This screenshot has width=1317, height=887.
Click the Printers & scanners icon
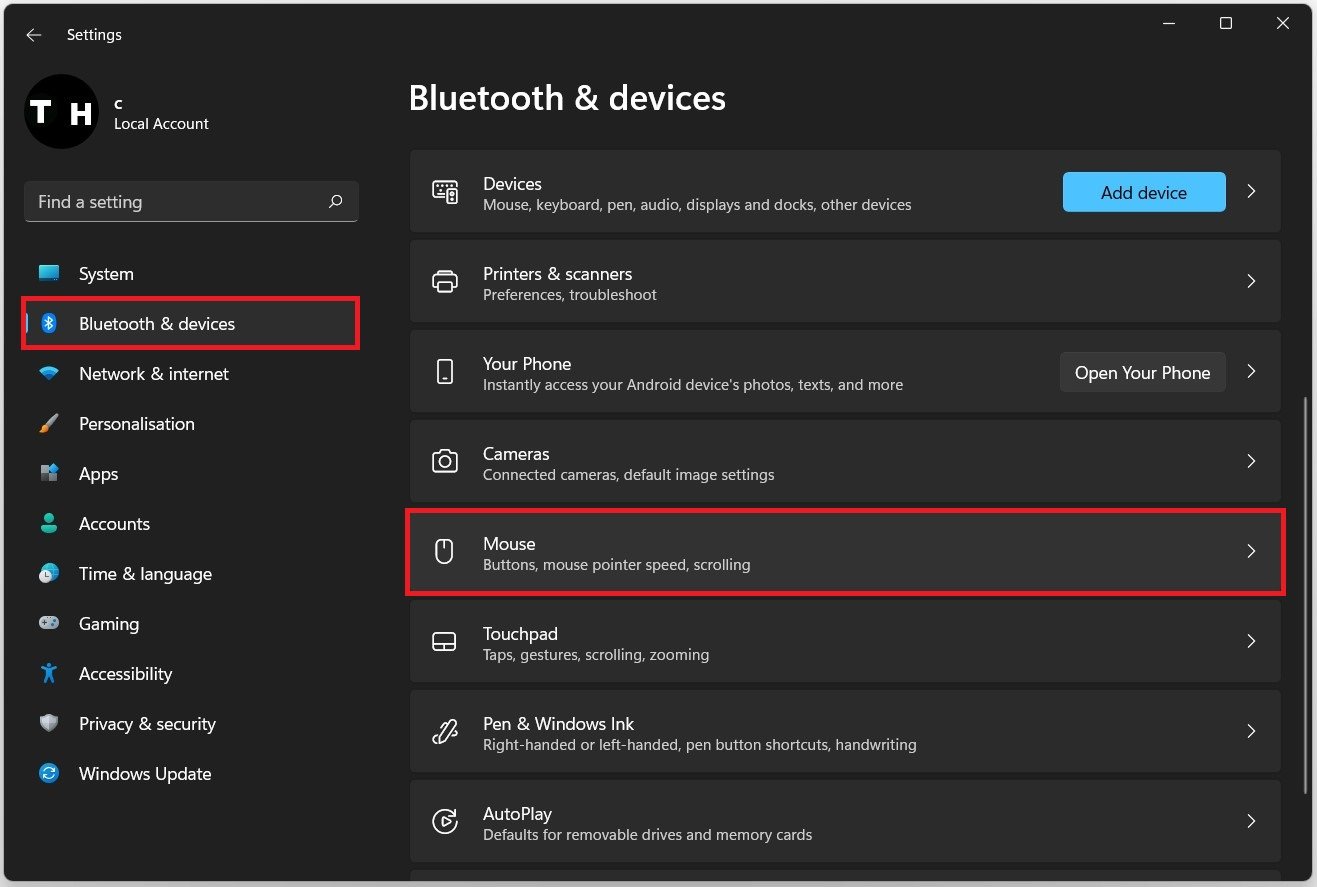tap(444, 281)
